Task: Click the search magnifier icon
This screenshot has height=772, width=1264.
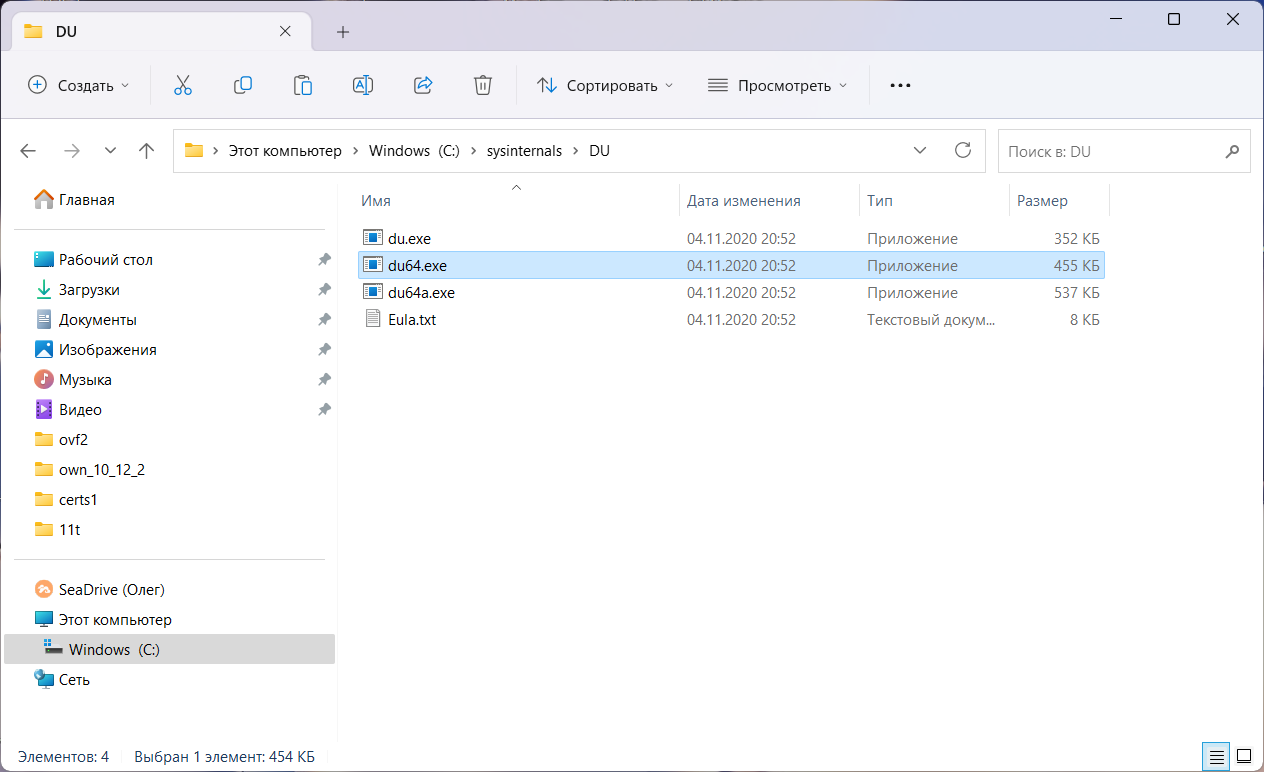Action: (1232, 151)
